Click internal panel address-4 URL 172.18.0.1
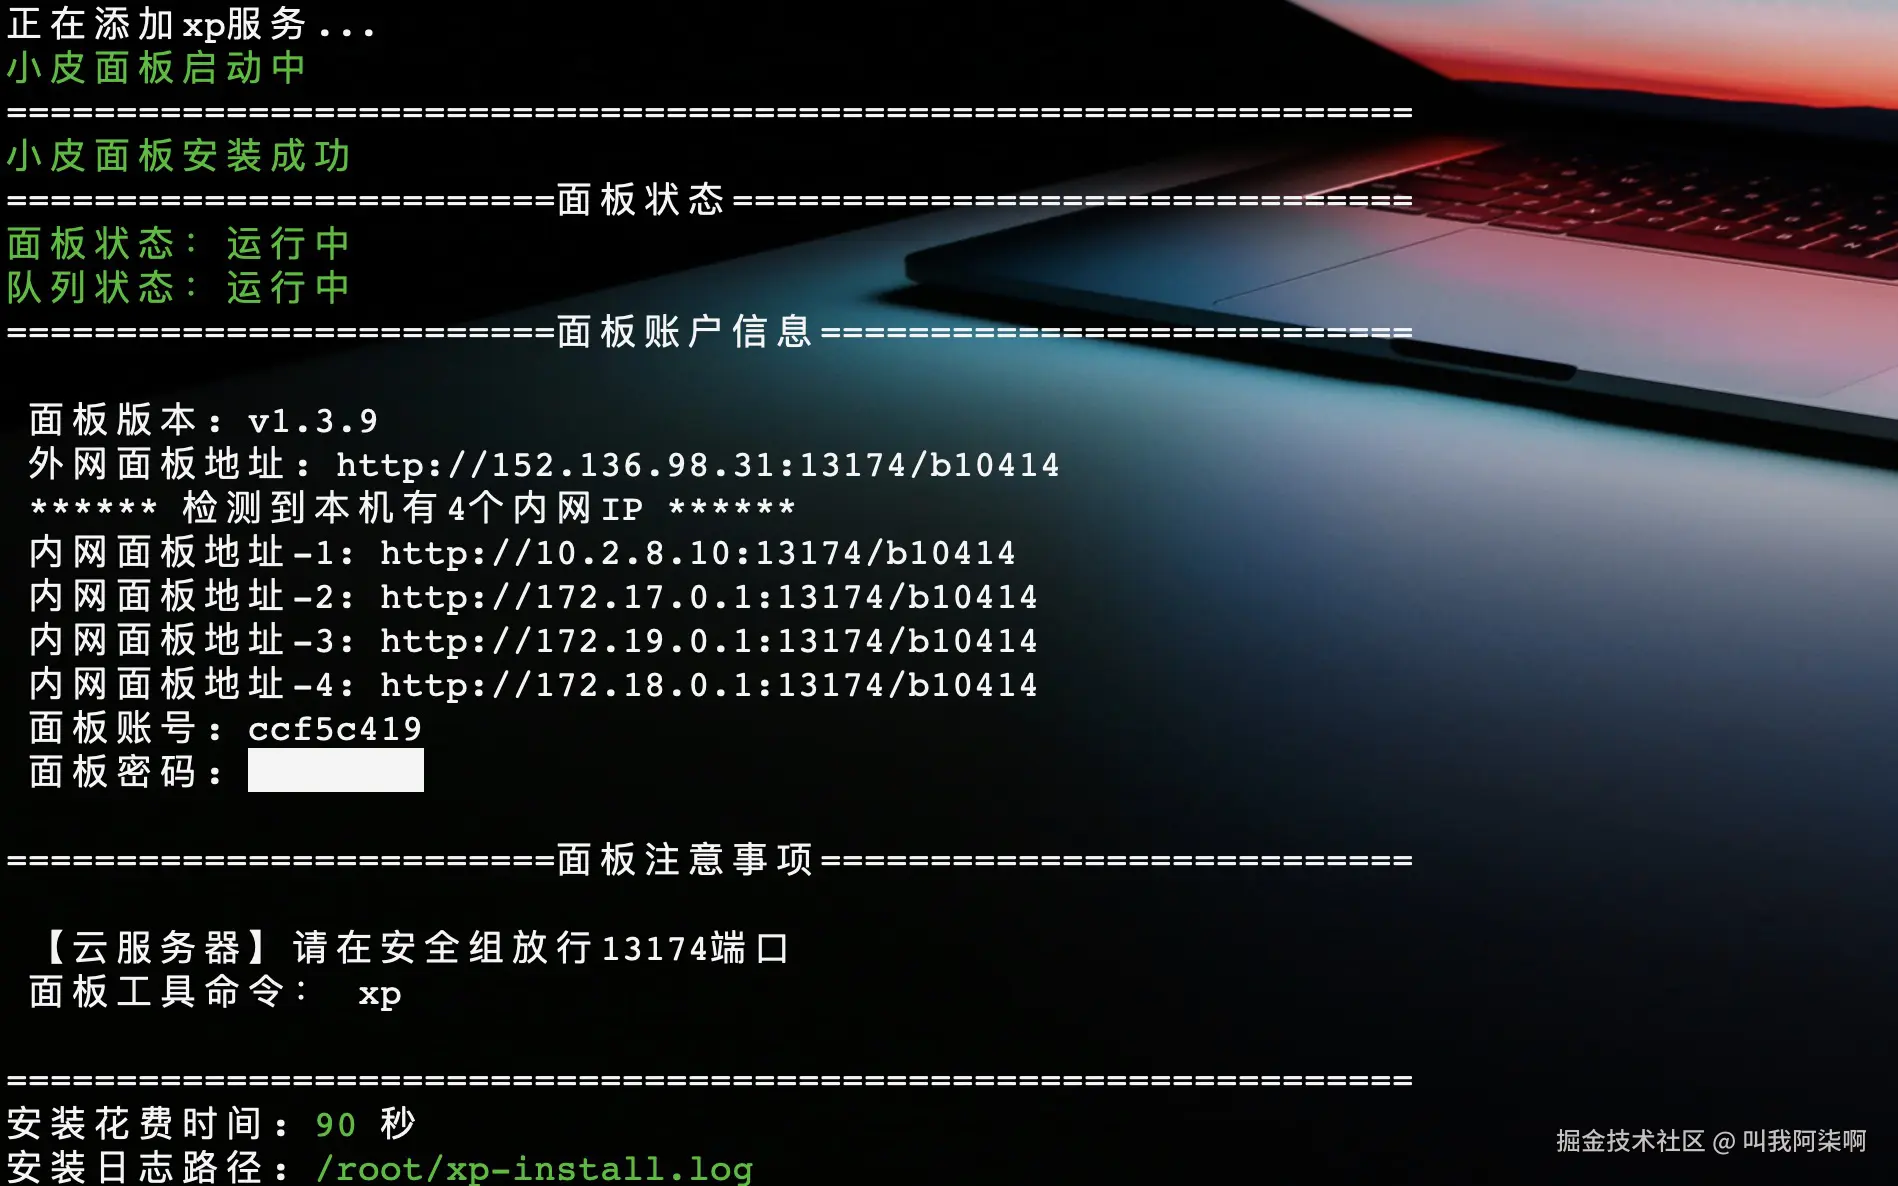Screen dimensions: 1898x1186 click(x=709, y=685)
